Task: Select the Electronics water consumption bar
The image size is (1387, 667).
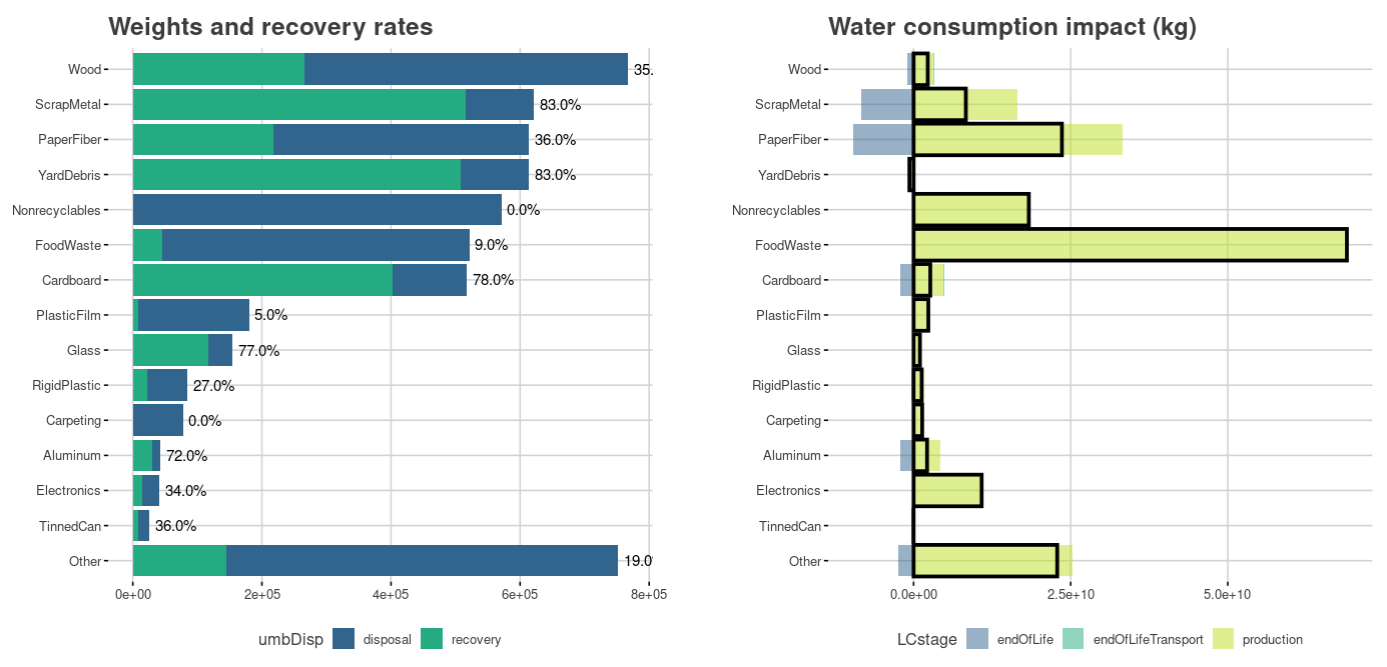Action: [947, 491]
